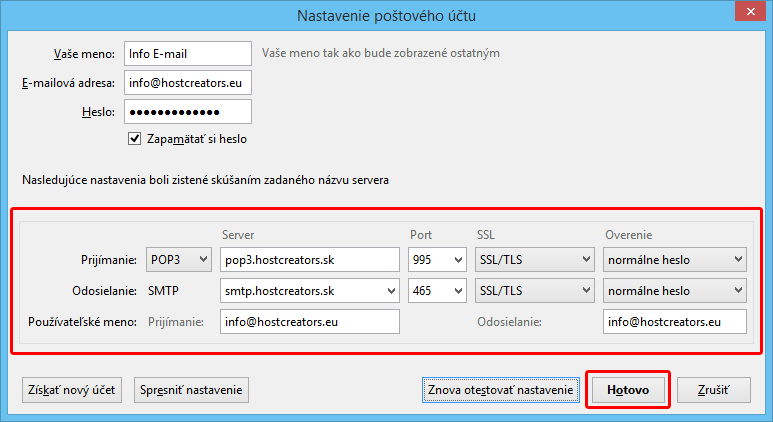Click the 'Nasledujúce nastavenia boli zistené' message

pos(205,180)
